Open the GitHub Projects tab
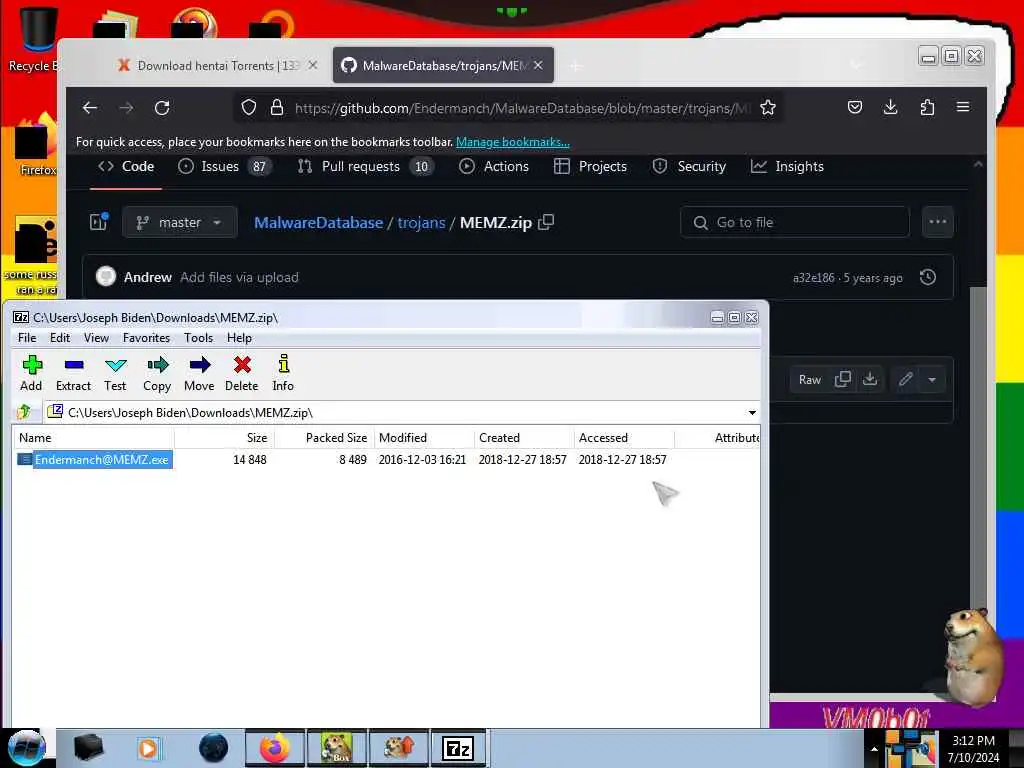This screenshot has width=1024, height=768. 590,167
